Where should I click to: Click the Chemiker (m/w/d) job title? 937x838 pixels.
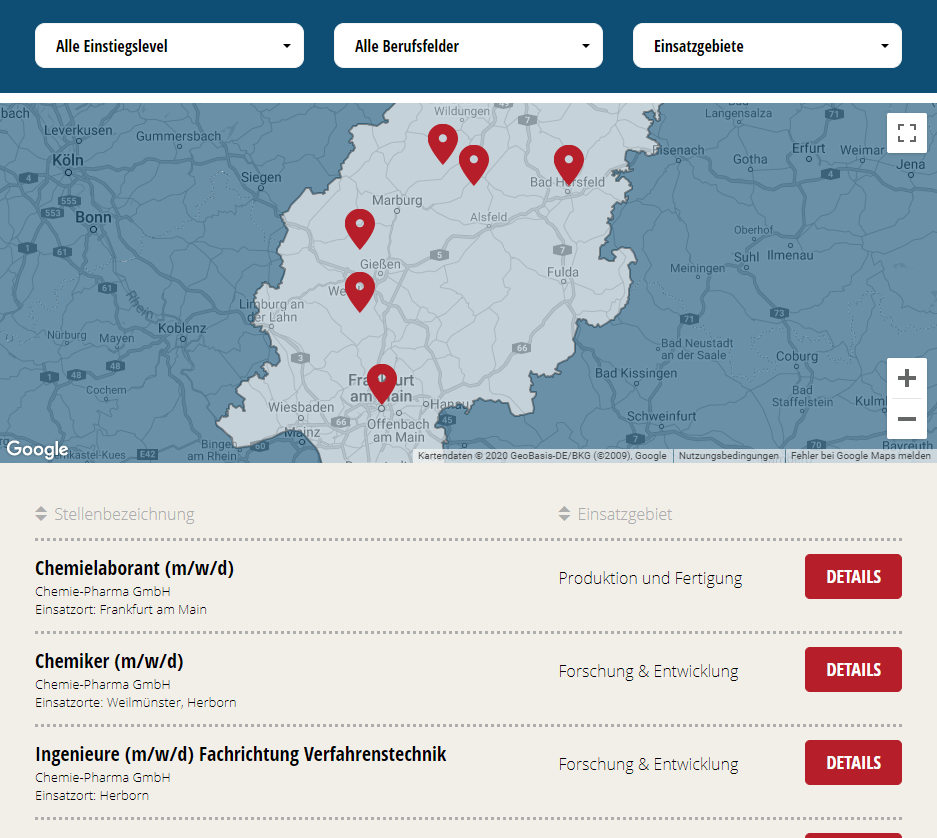[x=109, y=661]
